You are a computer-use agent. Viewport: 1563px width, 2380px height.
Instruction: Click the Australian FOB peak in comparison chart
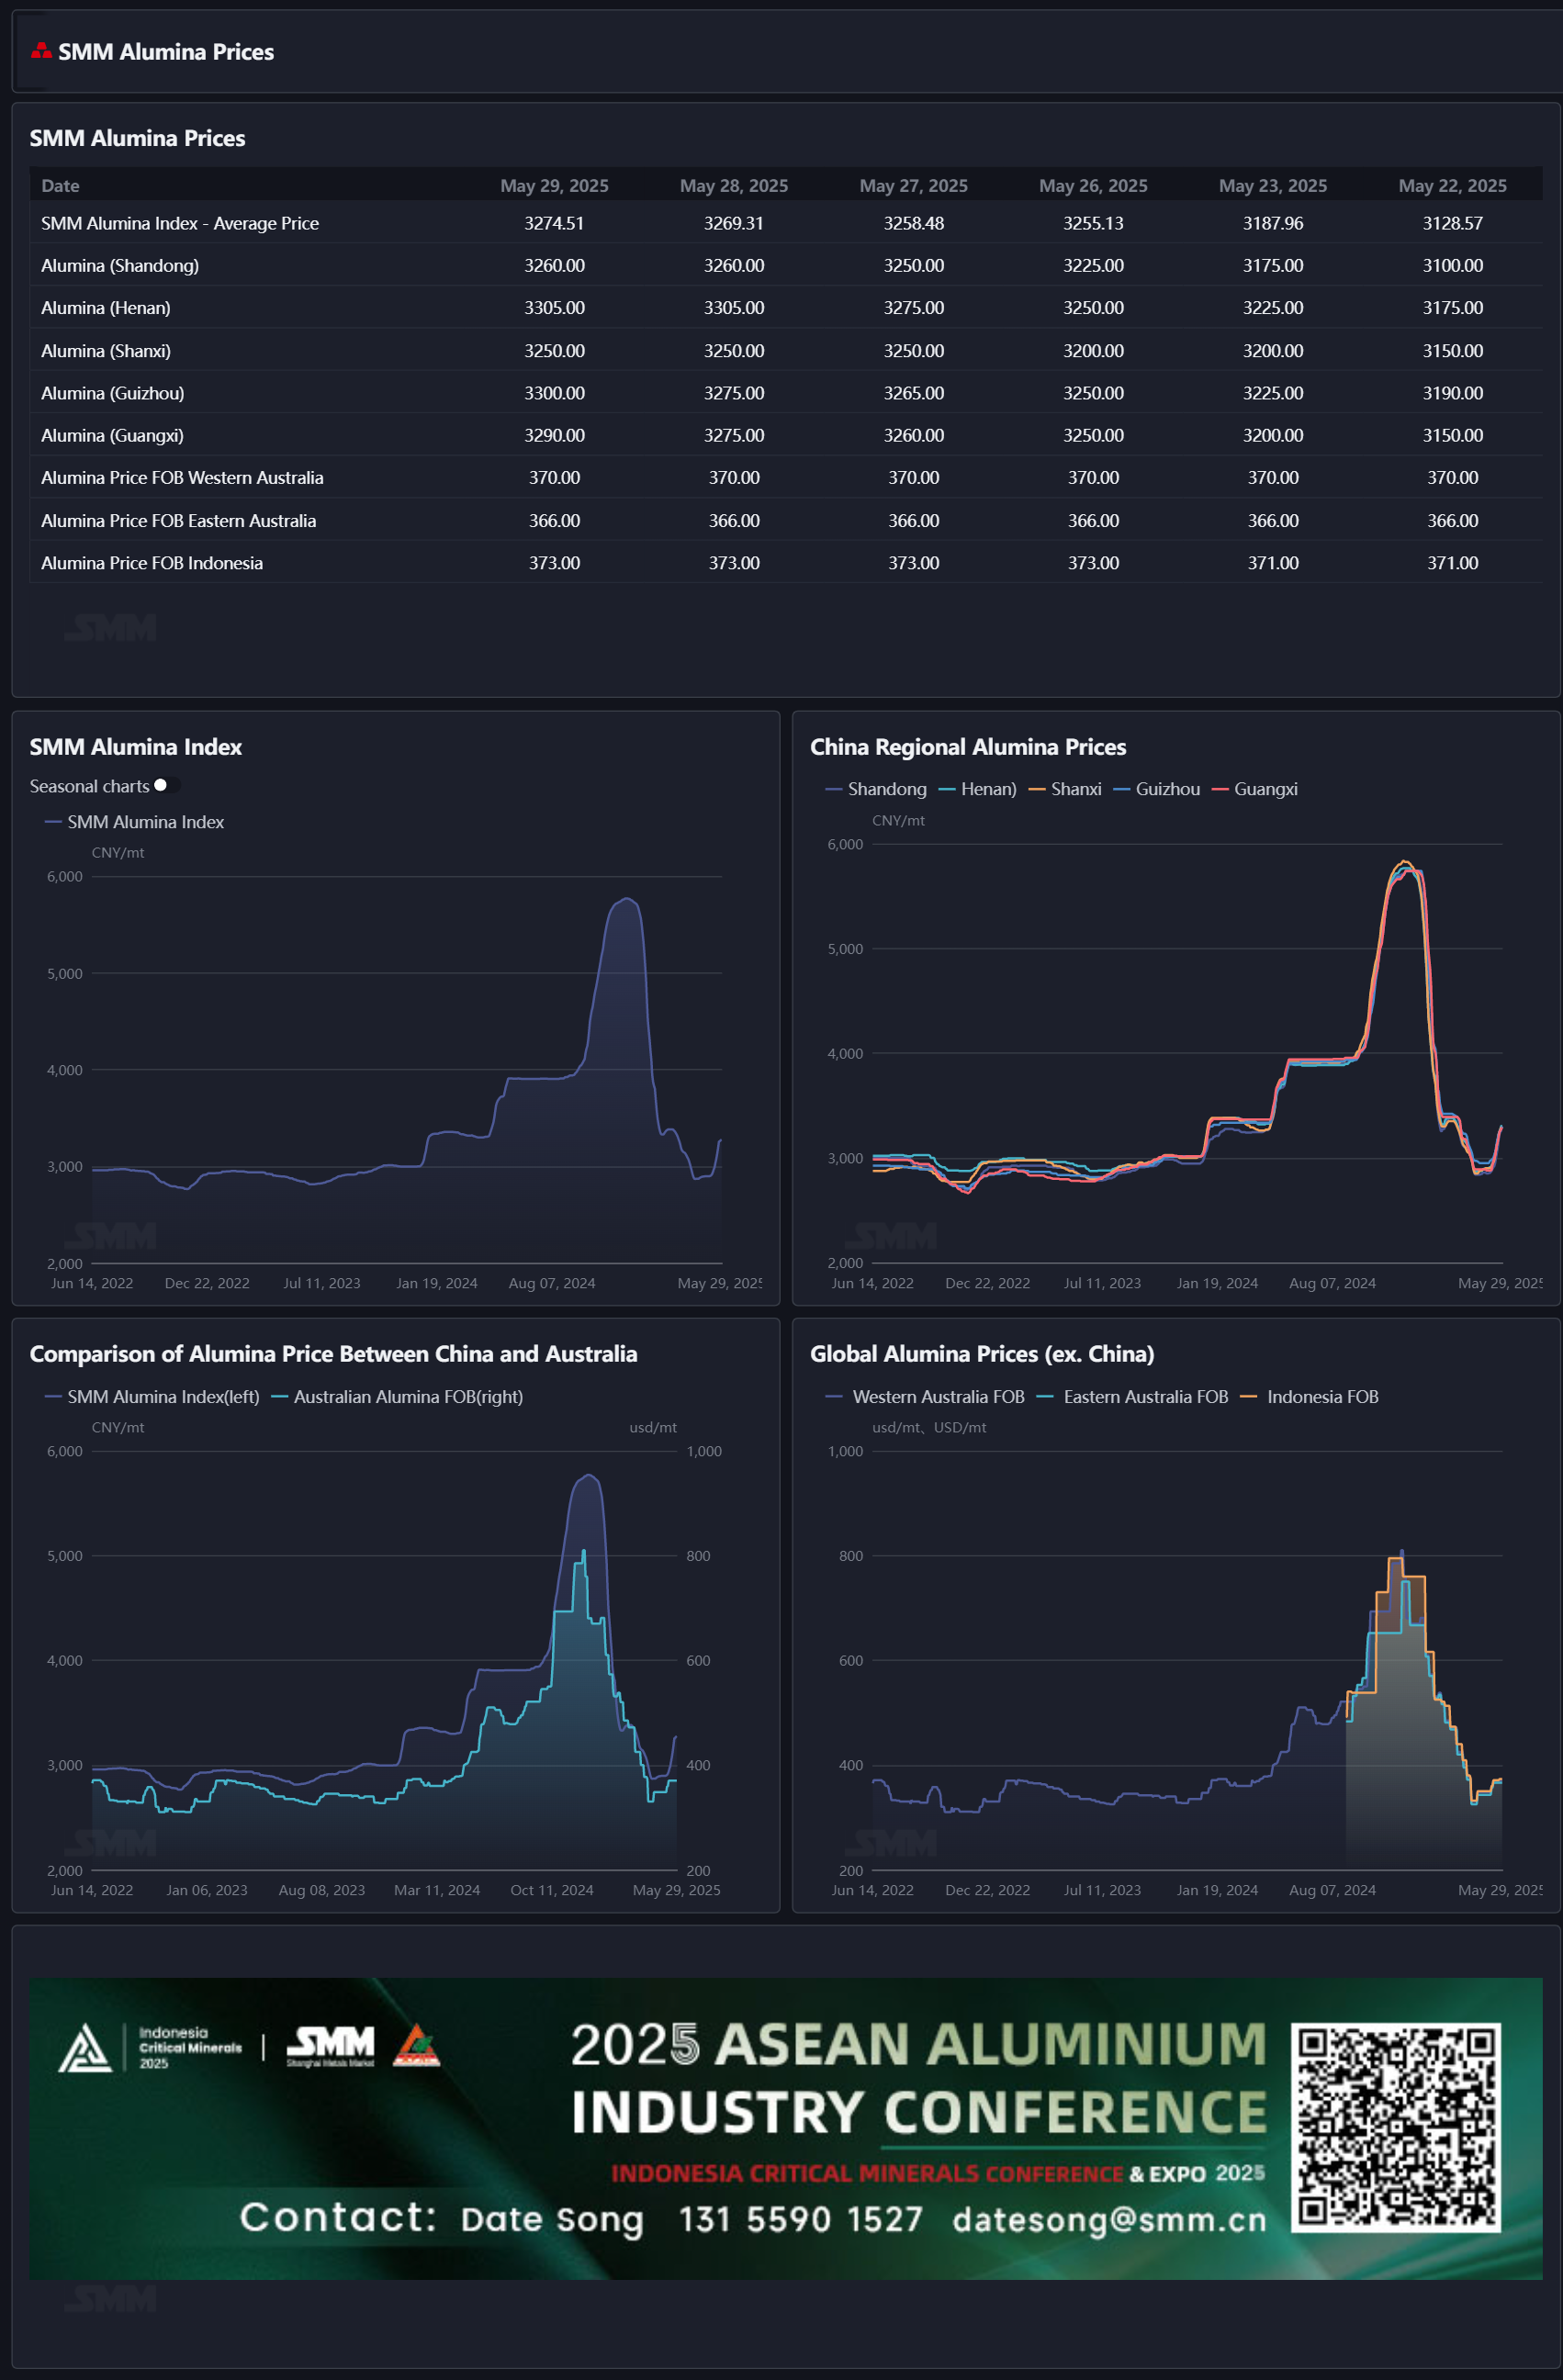(584, 1552)
